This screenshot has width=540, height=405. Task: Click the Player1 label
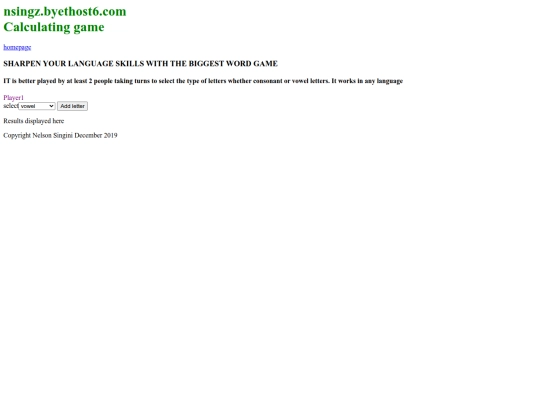[13, 97]
